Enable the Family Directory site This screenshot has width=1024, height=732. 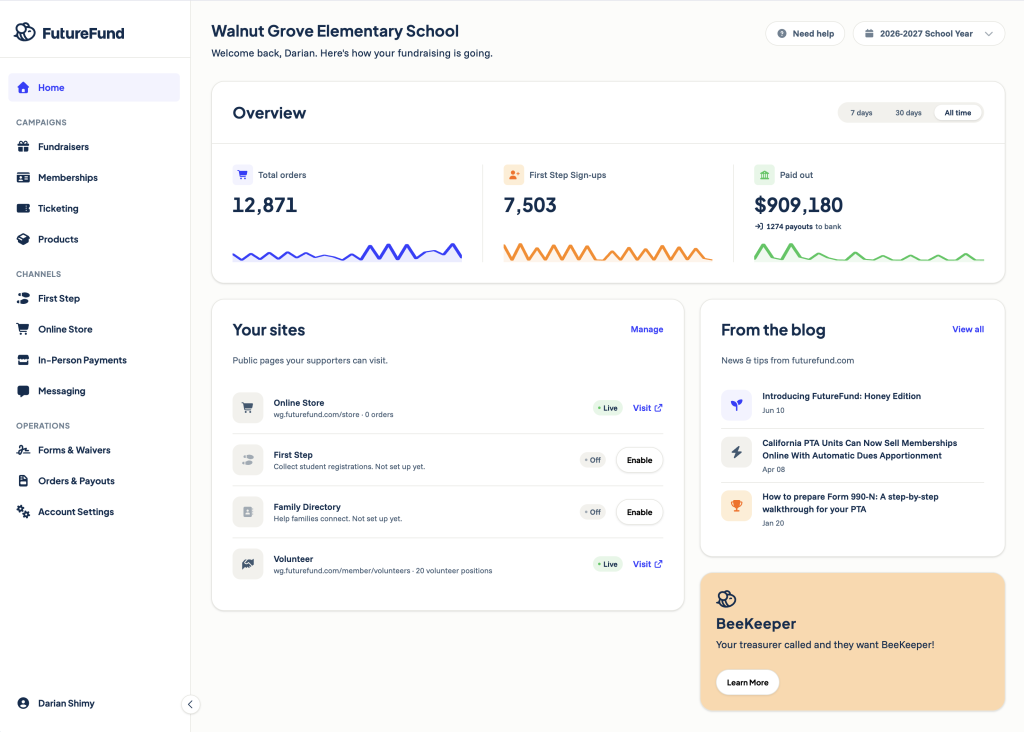639,513
